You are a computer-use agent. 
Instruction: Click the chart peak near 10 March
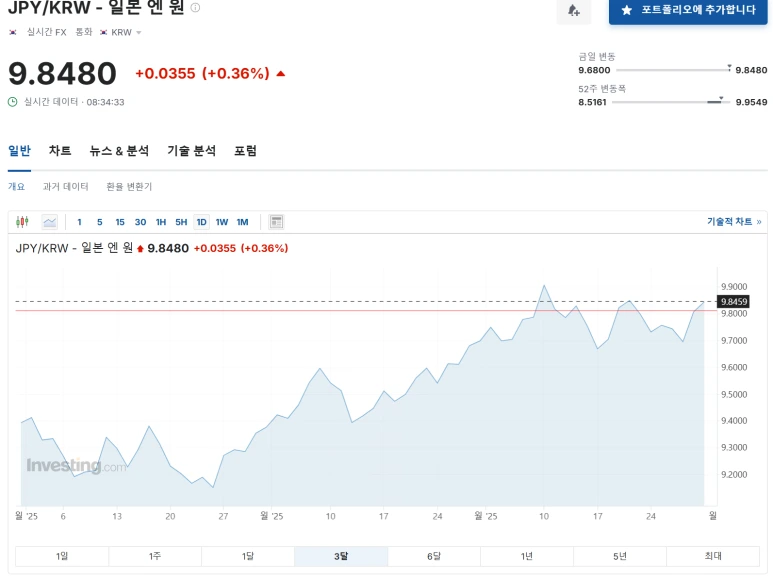544,285
